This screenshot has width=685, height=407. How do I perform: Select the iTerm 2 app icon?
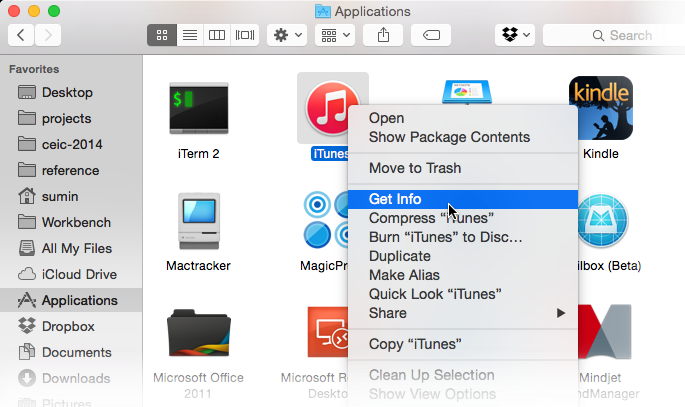199,108
